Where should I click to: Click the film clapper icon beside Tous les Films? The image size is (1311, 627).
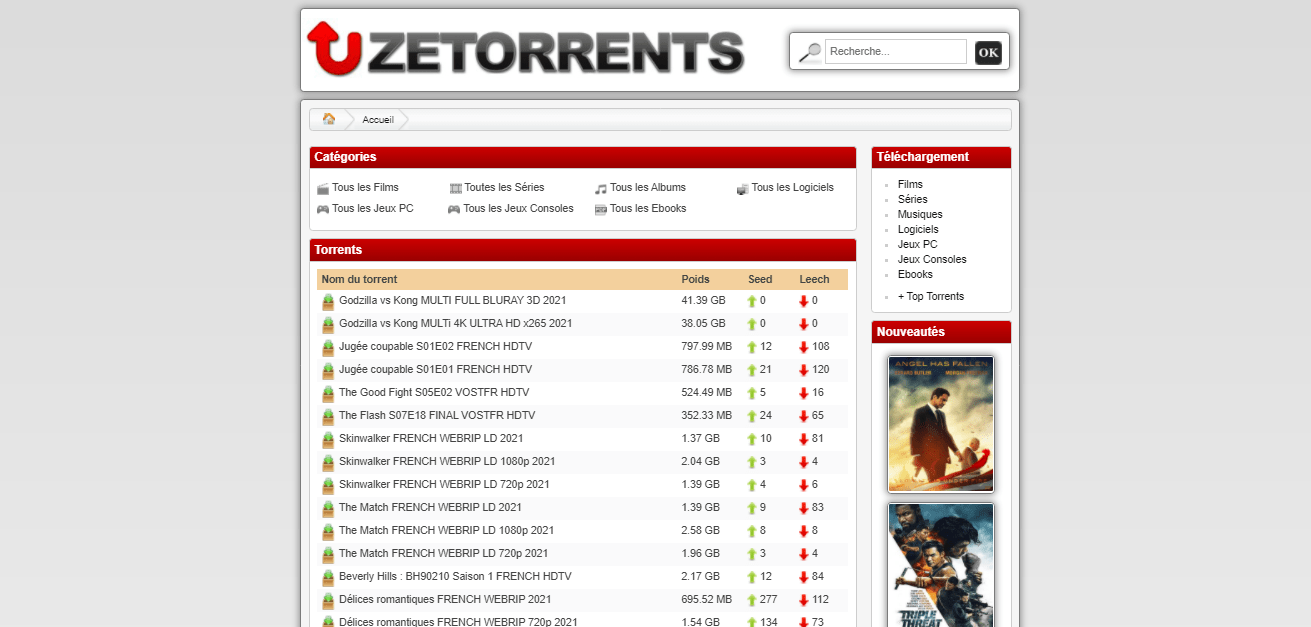coord(323,188)
